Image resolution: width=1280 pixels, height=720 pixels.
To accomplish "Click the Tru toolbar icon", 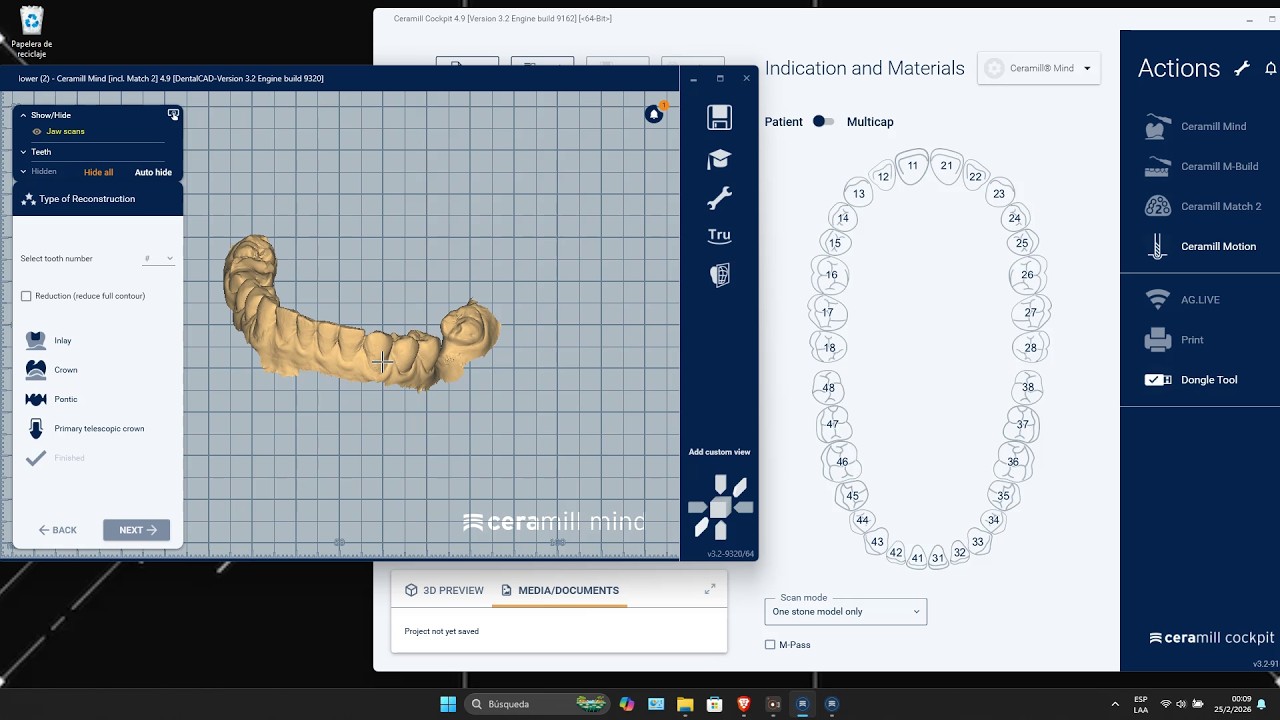I will (719, 236).
